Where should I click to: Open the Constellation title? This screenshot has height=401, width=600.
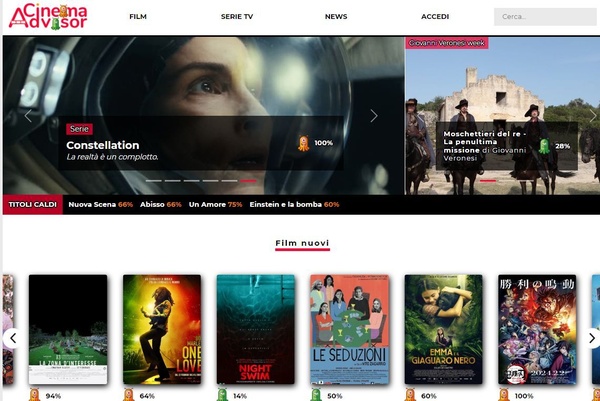click(x=103, y=145)
